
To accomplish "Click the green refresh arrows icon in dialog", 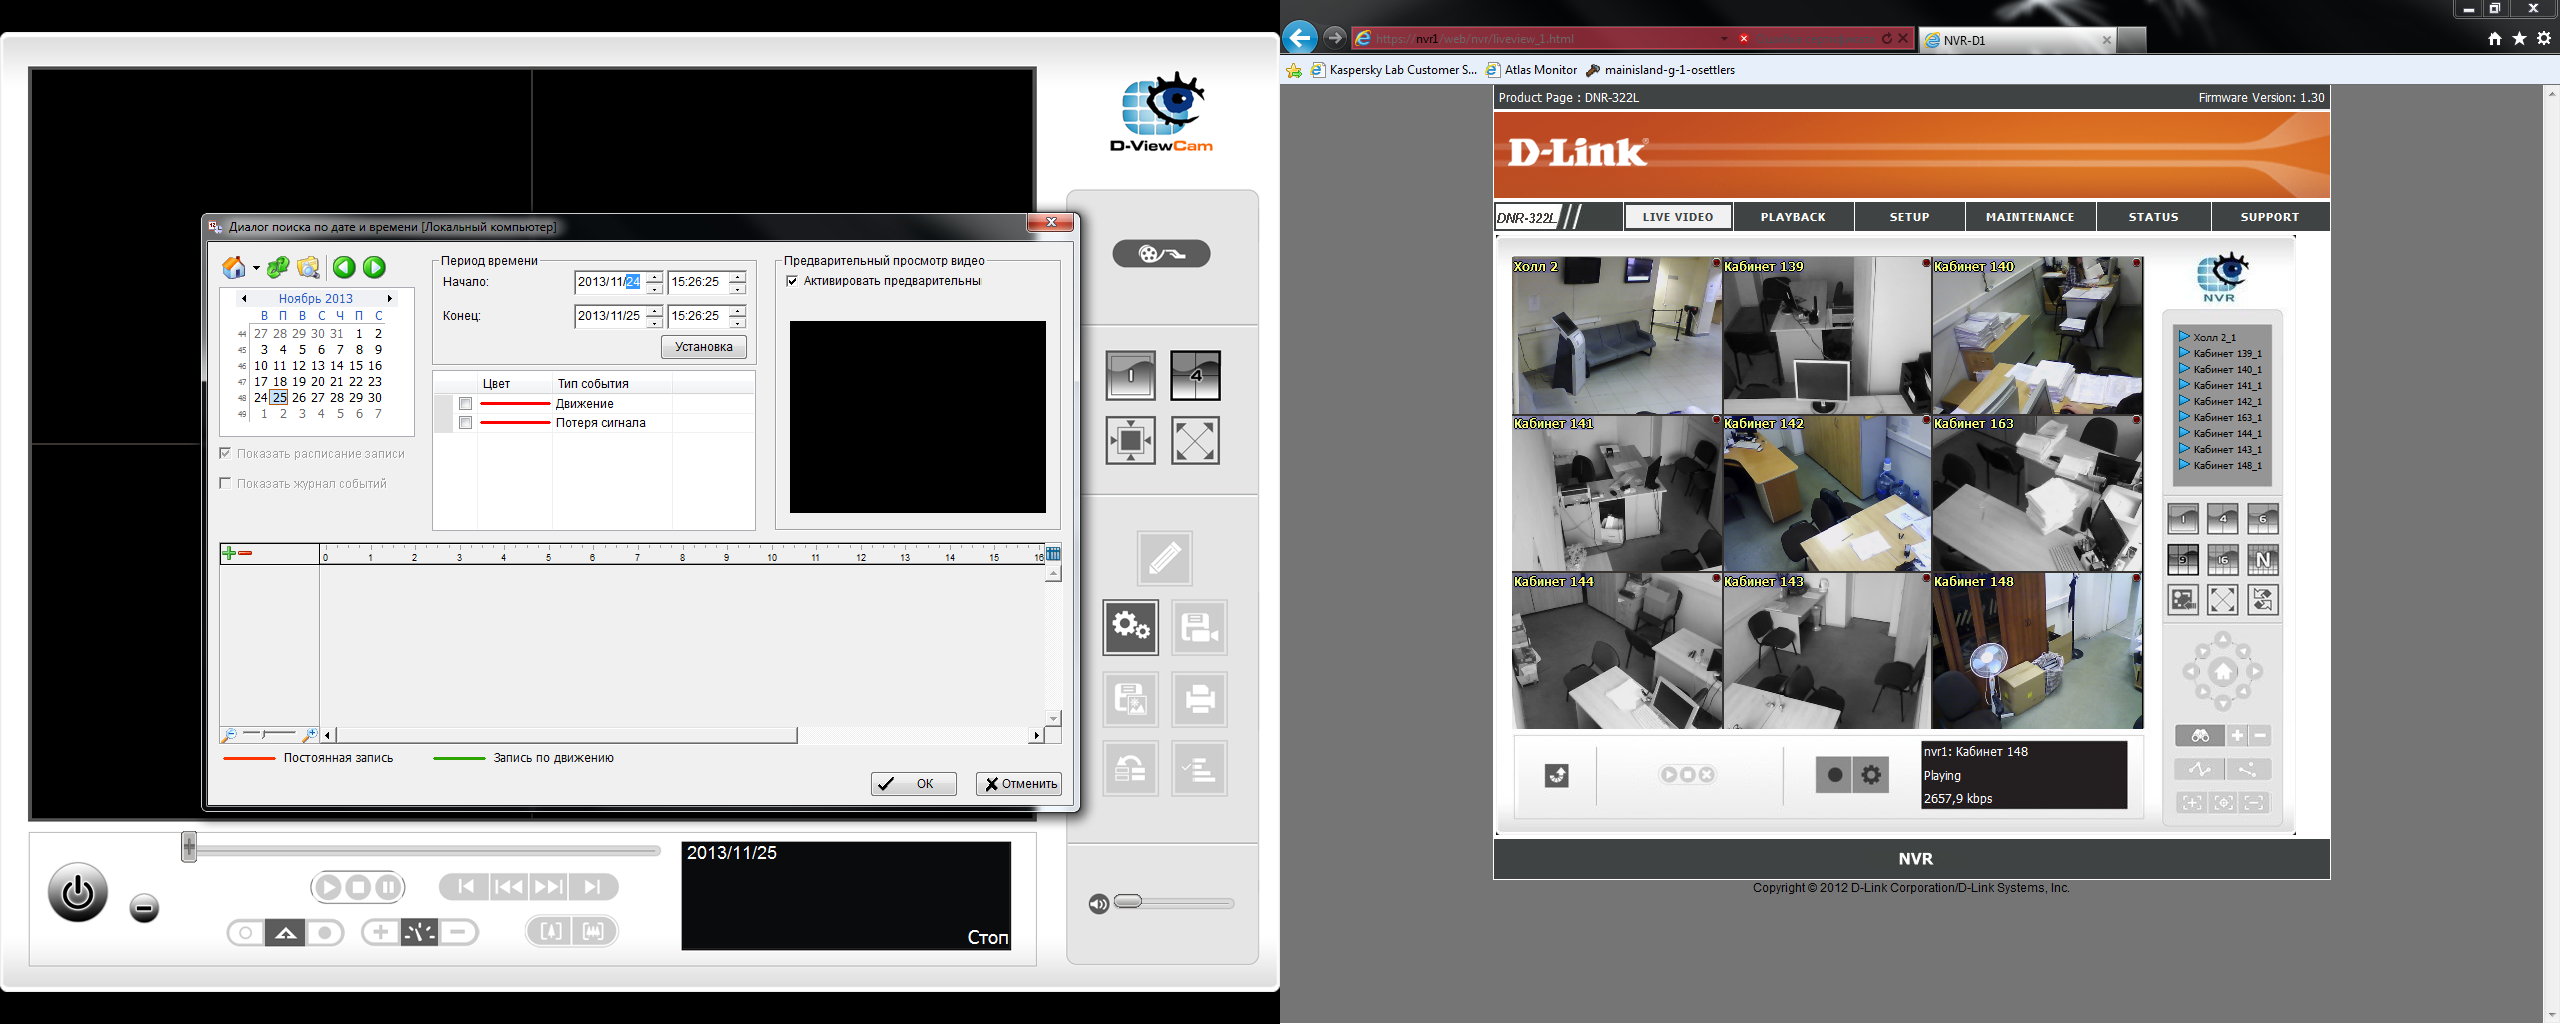I will pyautogui.click(x=278, y=267).
